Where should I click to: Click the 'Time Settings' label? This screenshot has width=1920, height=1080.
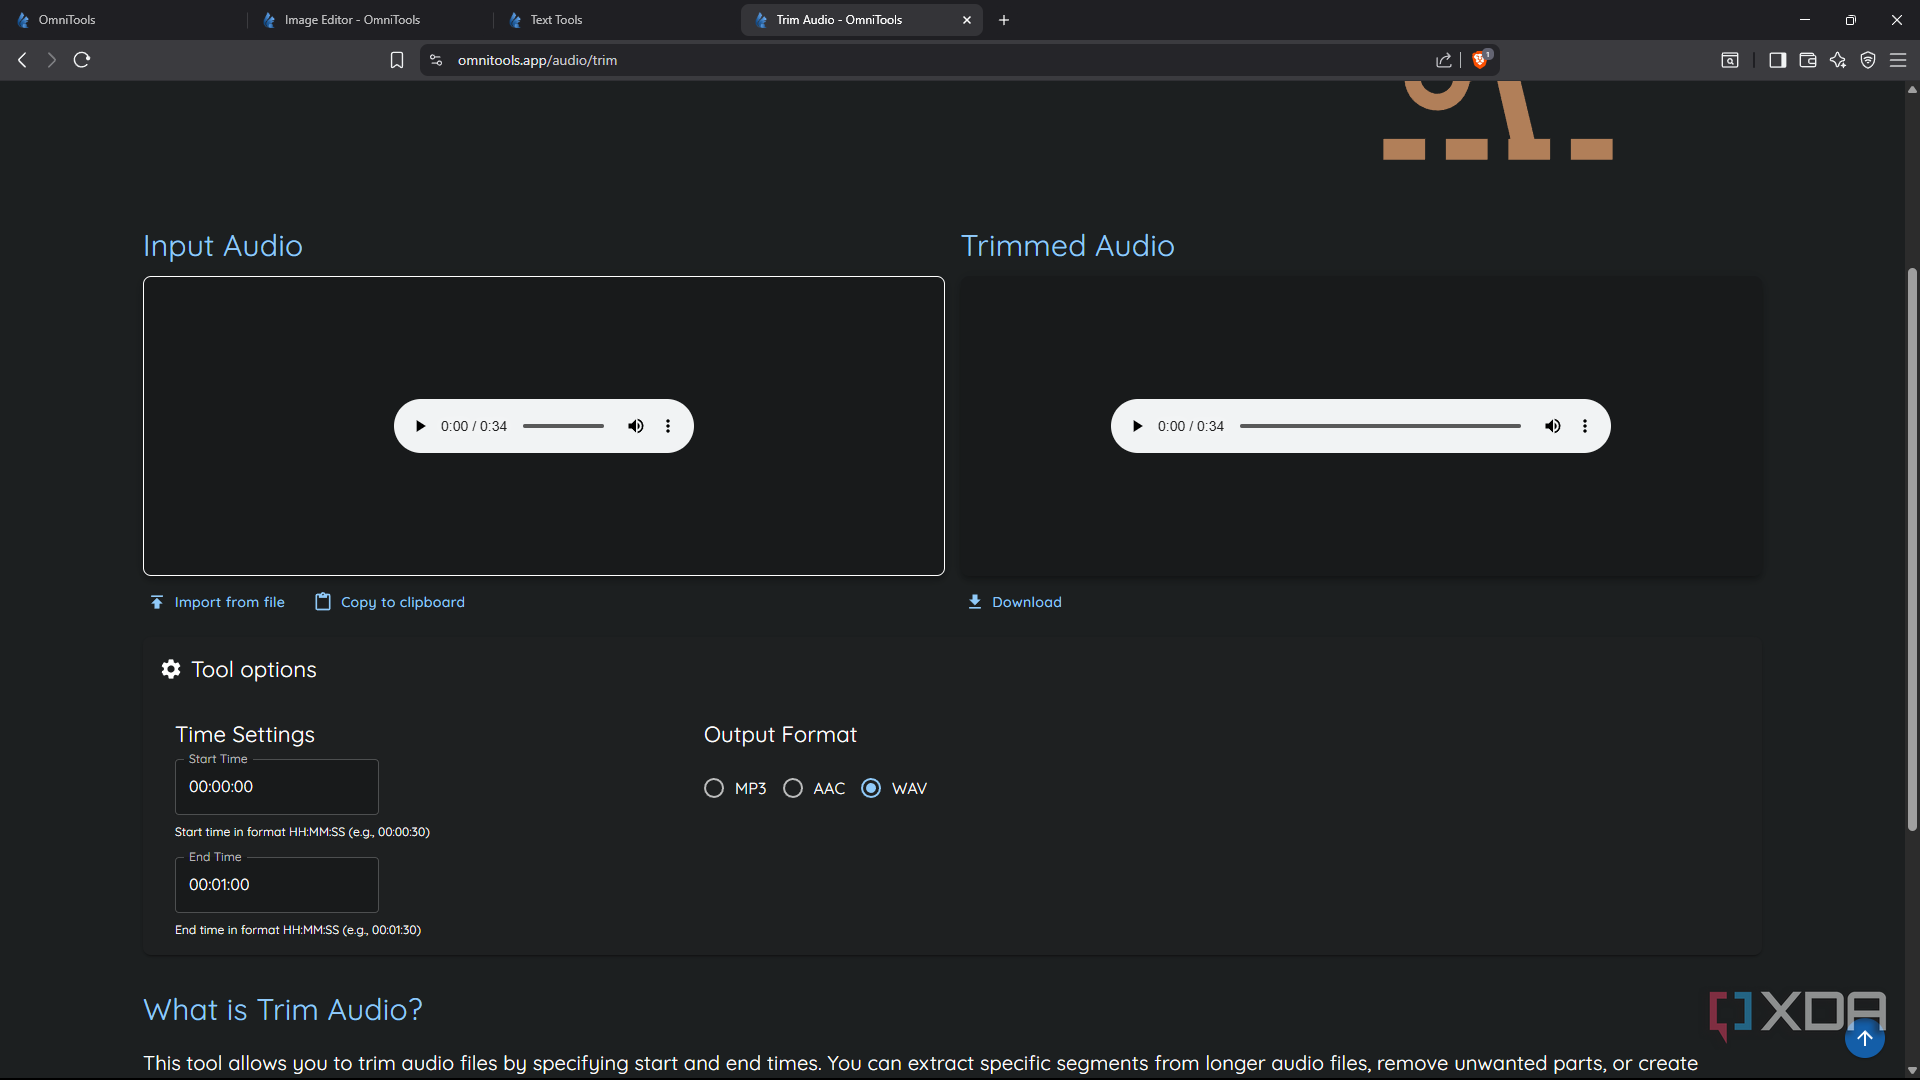pyautogui.click(x=245, y=735)
